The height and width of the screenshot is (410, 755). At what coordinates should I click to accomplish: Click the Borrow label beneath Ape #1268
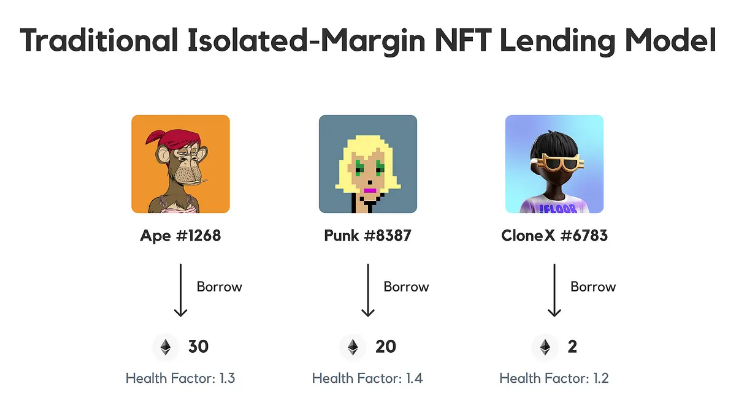coord(219,286)
